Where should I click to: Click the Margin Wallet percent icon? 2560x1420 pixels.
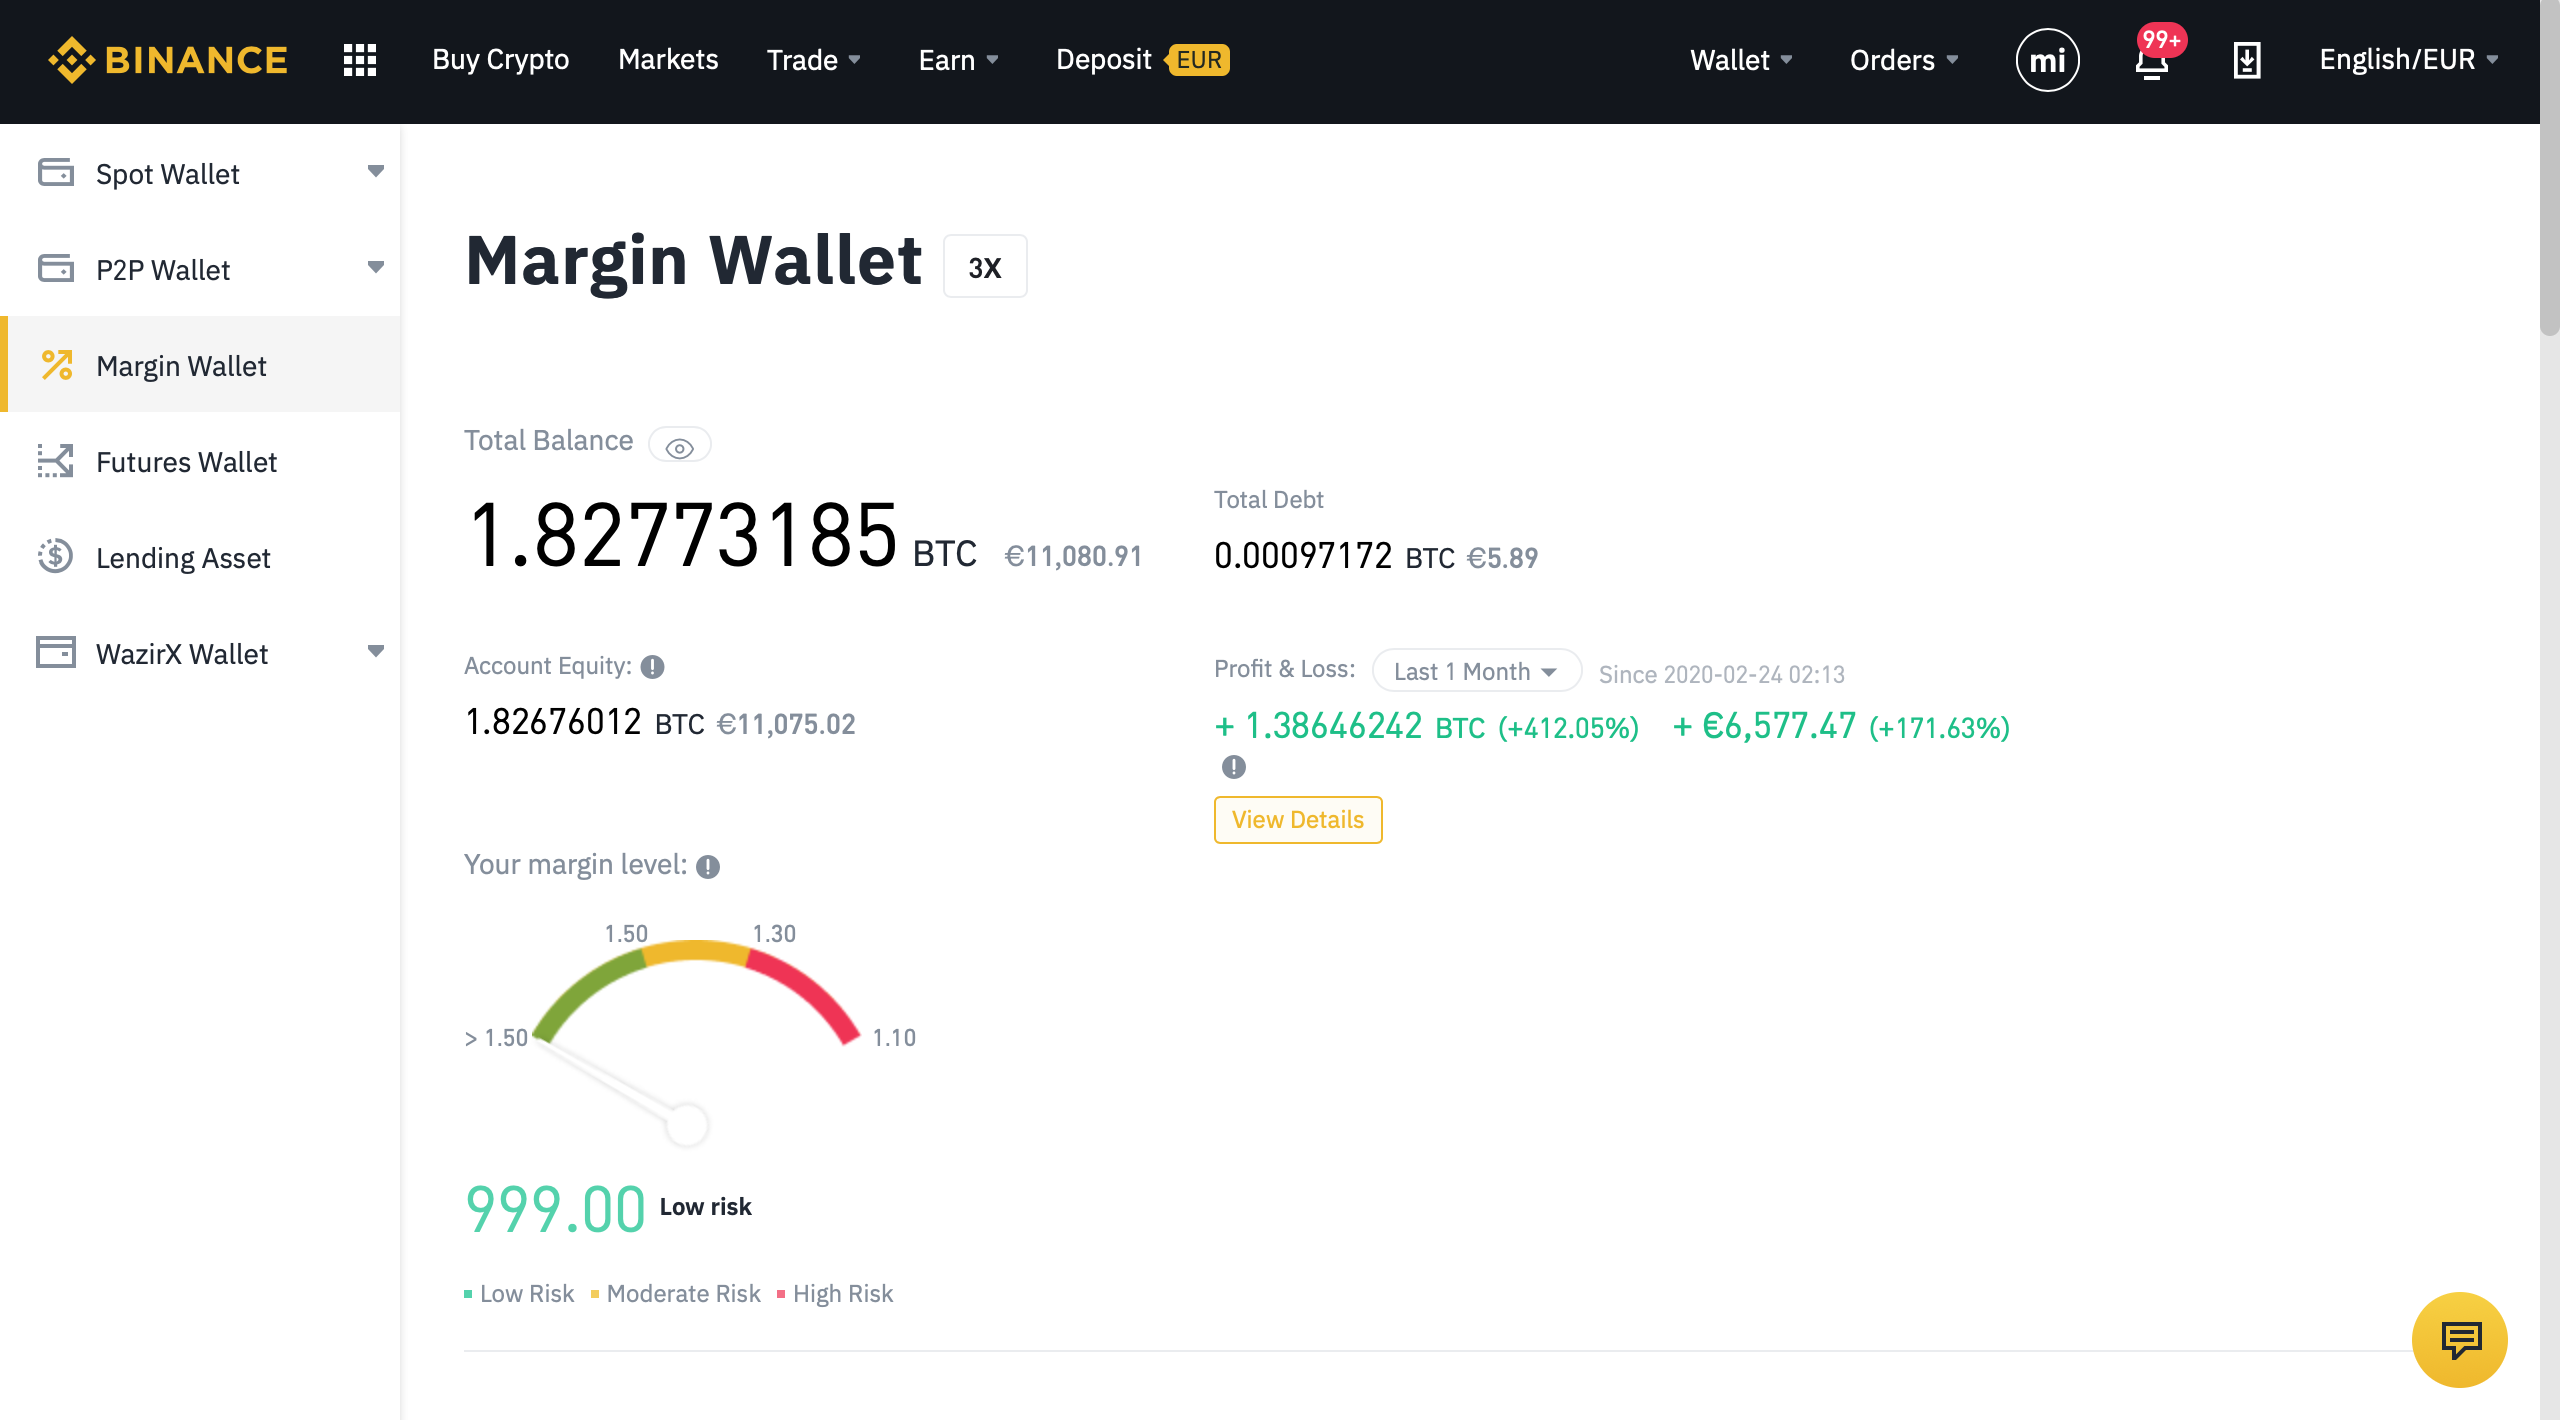pyautogui.click(x=57, y=364)
